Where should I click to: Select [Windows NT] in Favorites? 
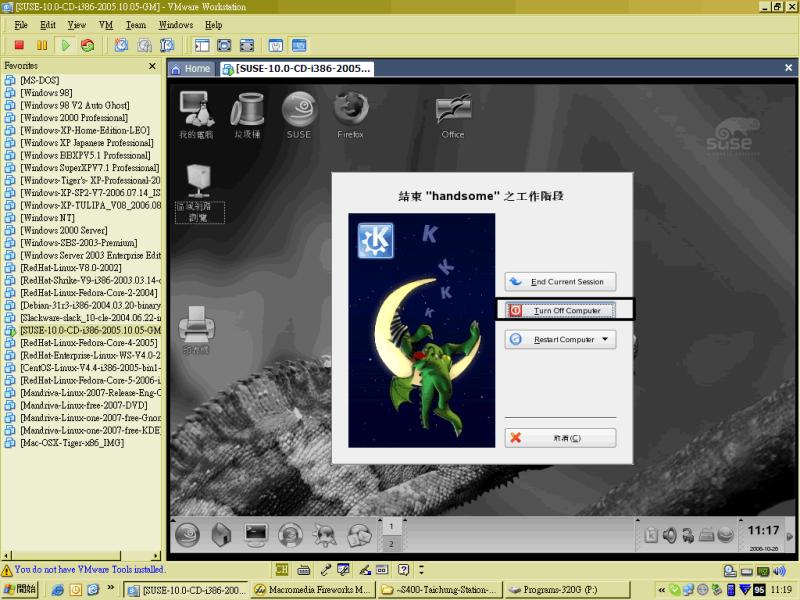pyautogui.click(x=47, y=218)
